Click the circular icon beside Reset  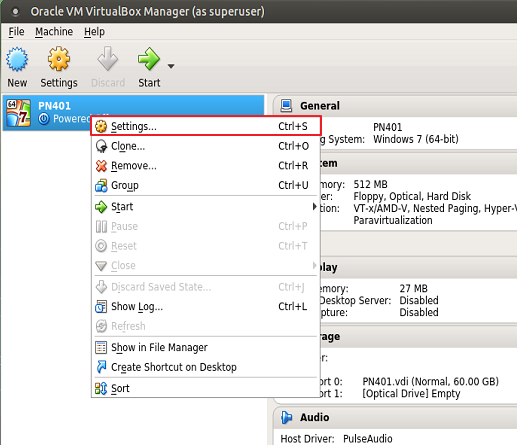[x=101, y=246]
